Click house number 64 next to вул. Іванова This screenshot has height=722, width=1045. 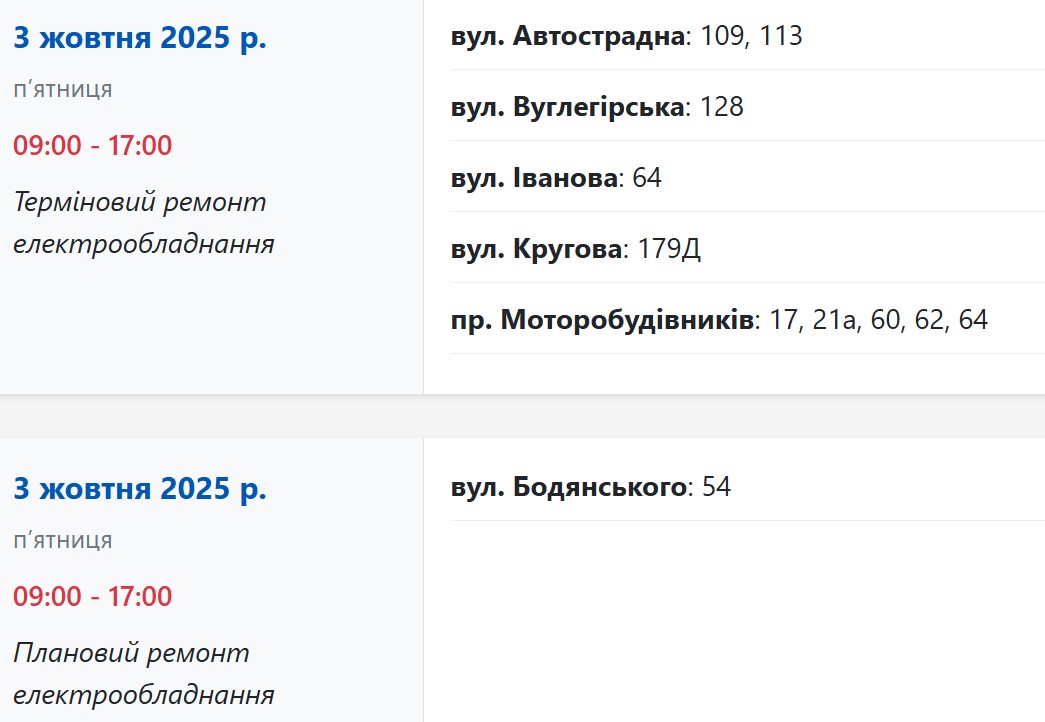(647, 179)
